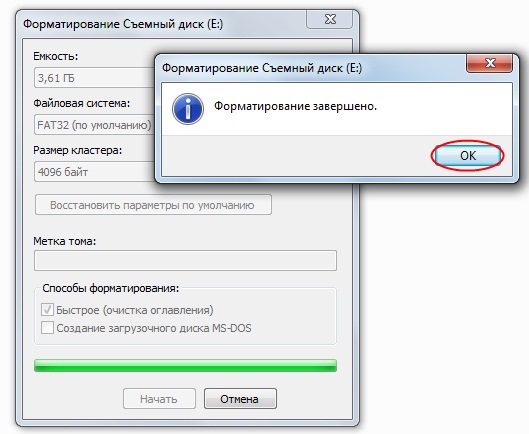Close the main format dialog window
The width and height of the screenshot is (529, 434).
[x=330, y=19]
